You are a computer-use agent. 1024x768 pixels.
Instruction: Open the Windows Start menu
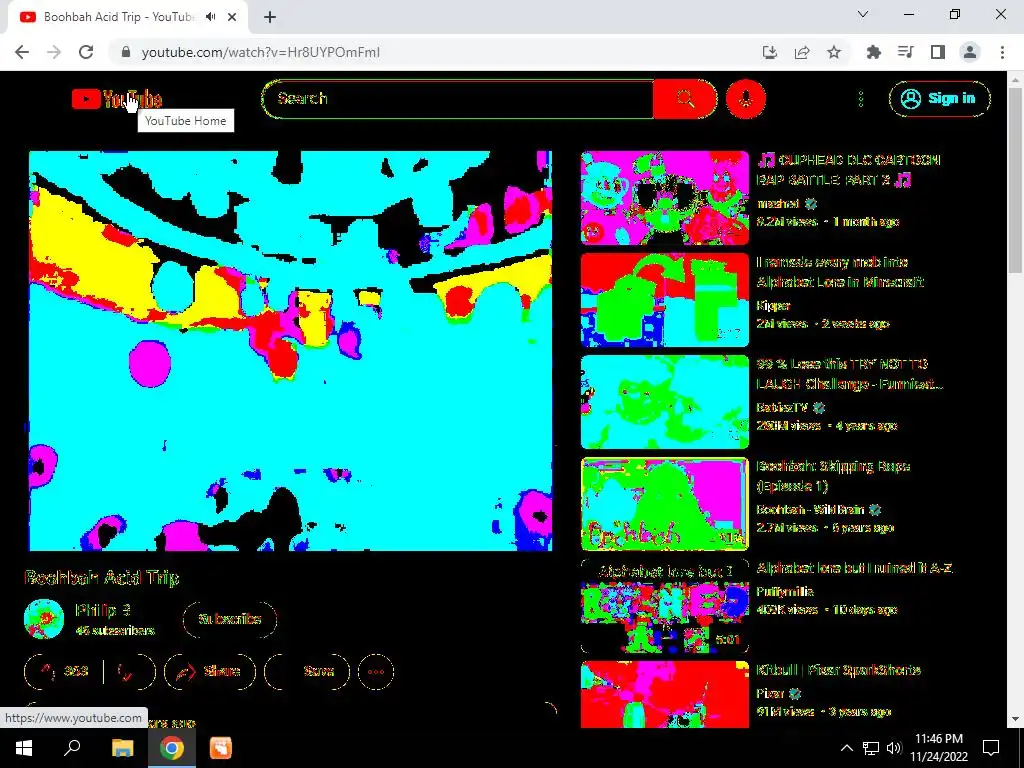[24, 748]
